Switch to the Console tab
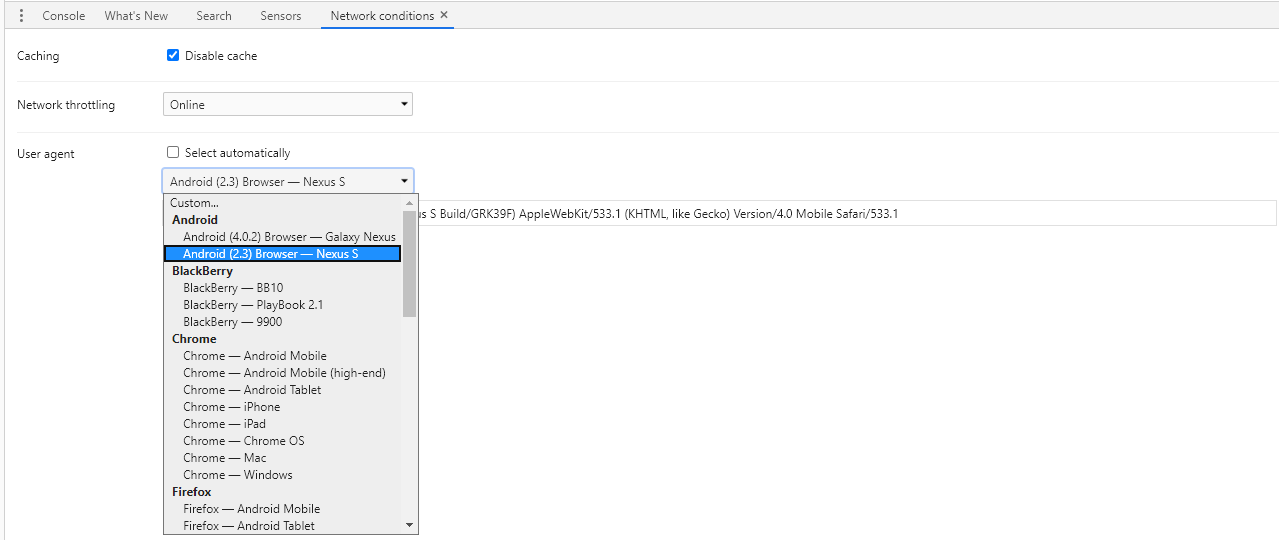This screenshot has height=540, width=1279. coord(64,16)
